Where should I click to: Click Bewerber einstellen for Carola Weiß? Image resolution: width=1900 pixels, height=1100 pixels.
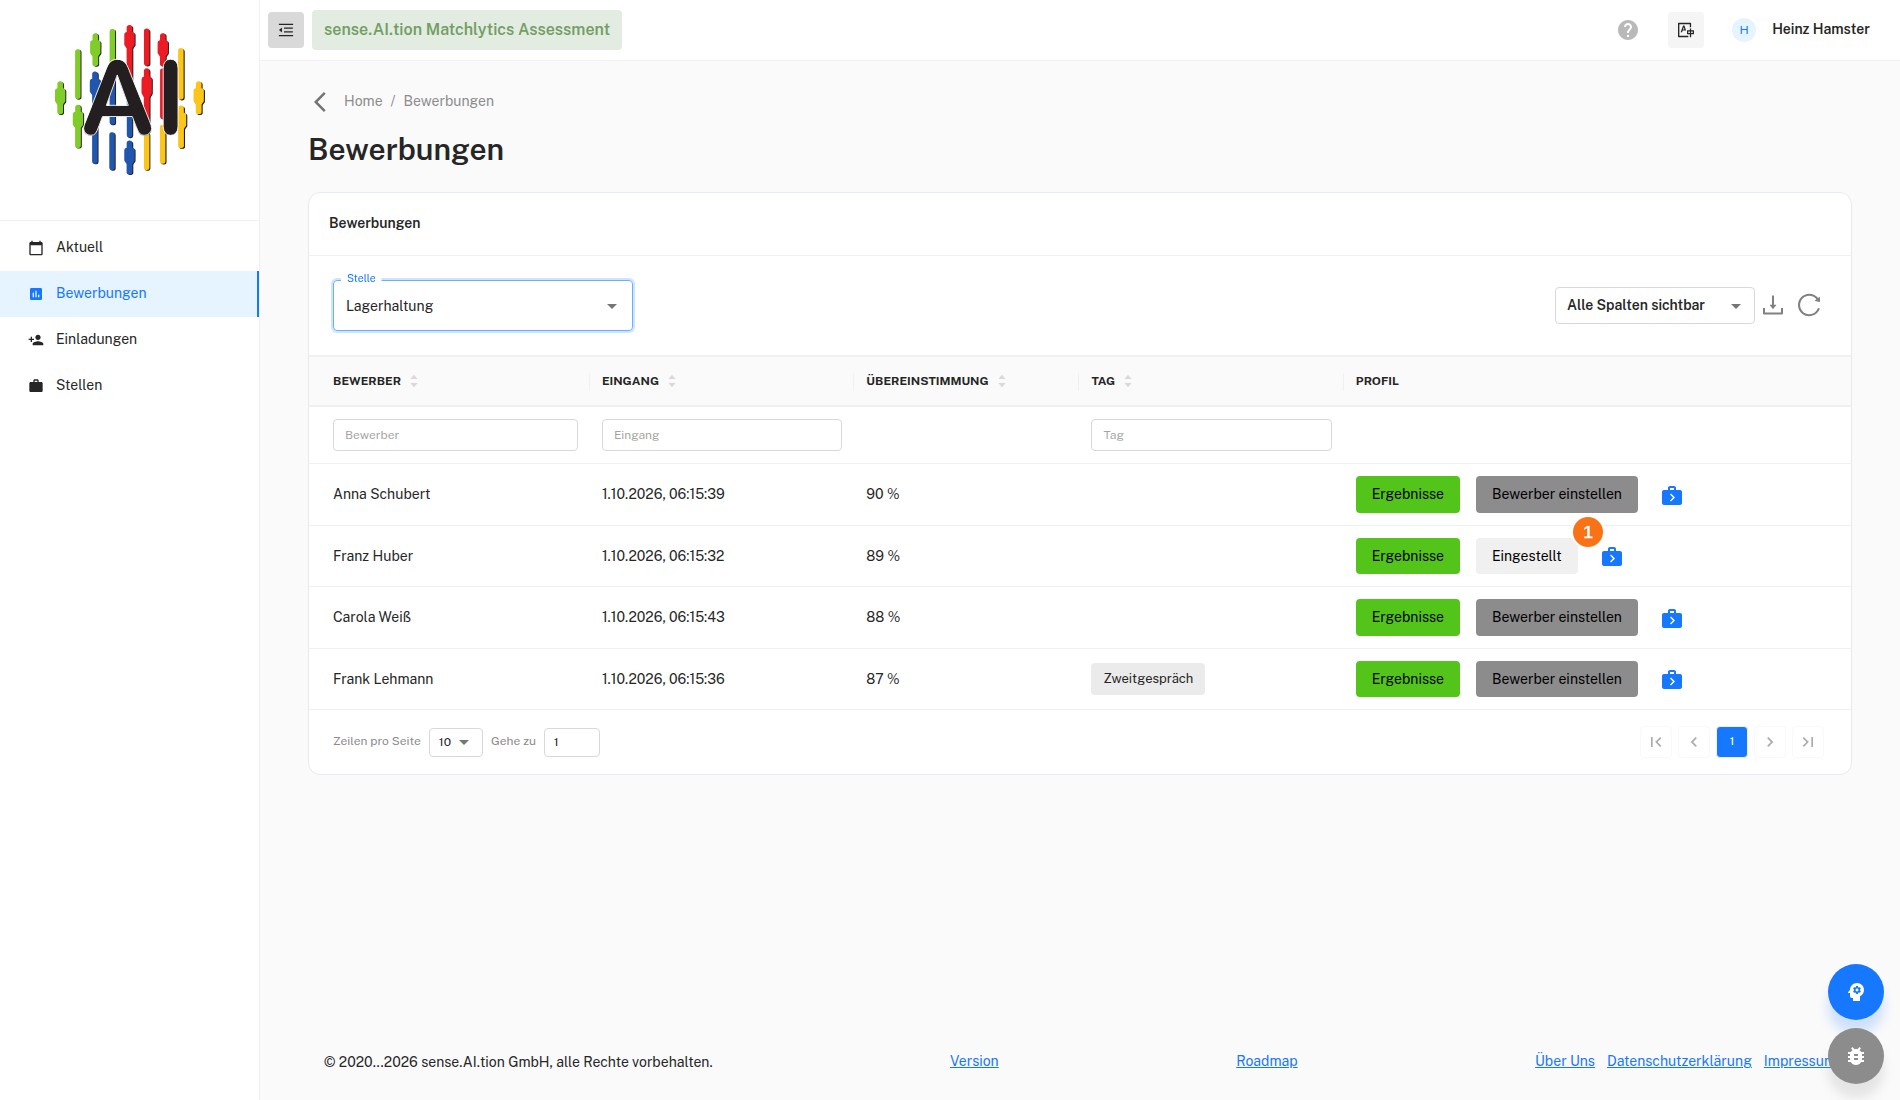pyautogui.click(x=1556, y=617)
